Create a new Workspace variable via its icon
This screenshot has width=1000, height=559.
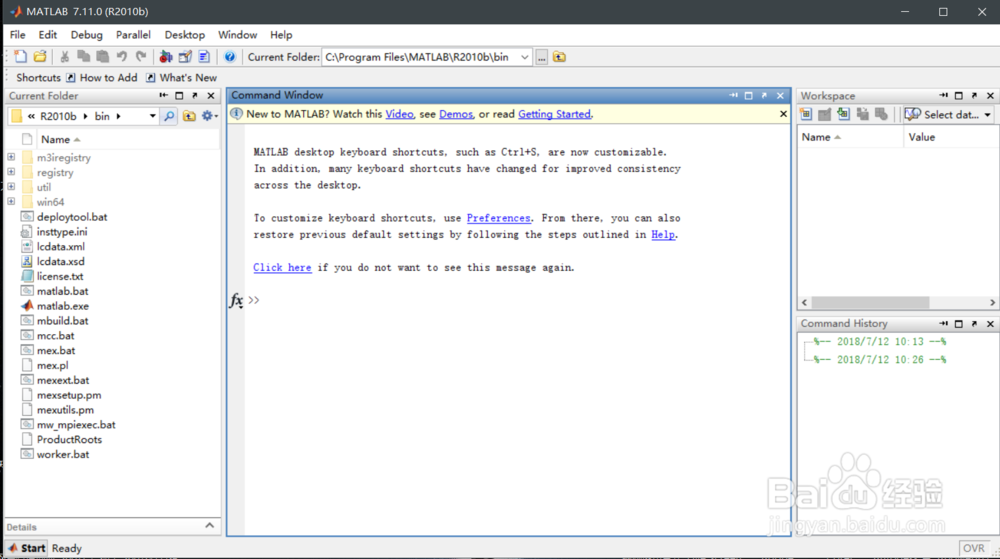coord(806,114)
